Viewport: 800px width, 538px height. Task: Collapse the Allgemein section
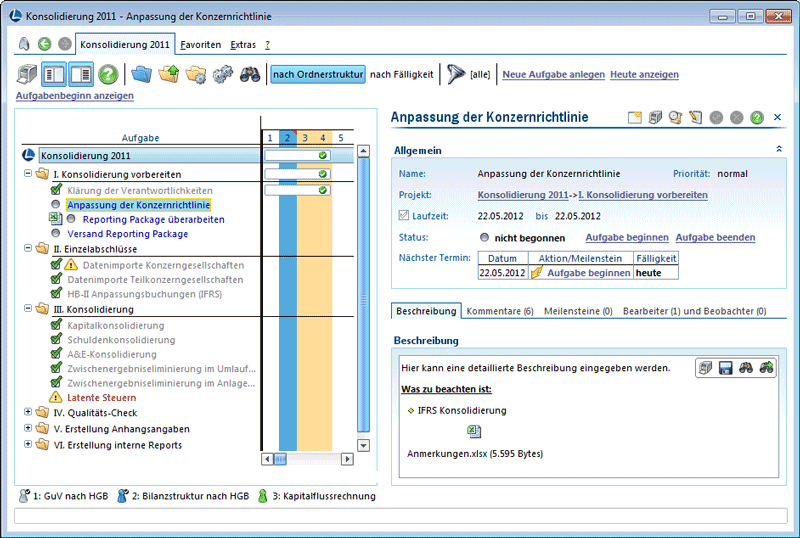click(779, 149)
